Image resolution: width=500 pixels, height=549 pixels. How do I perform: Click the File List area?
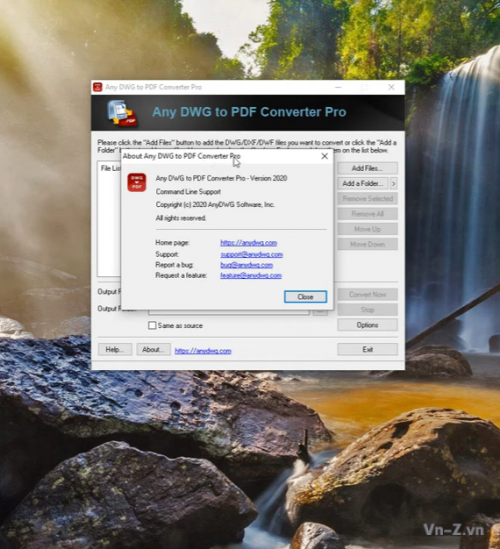pos(109,219)
